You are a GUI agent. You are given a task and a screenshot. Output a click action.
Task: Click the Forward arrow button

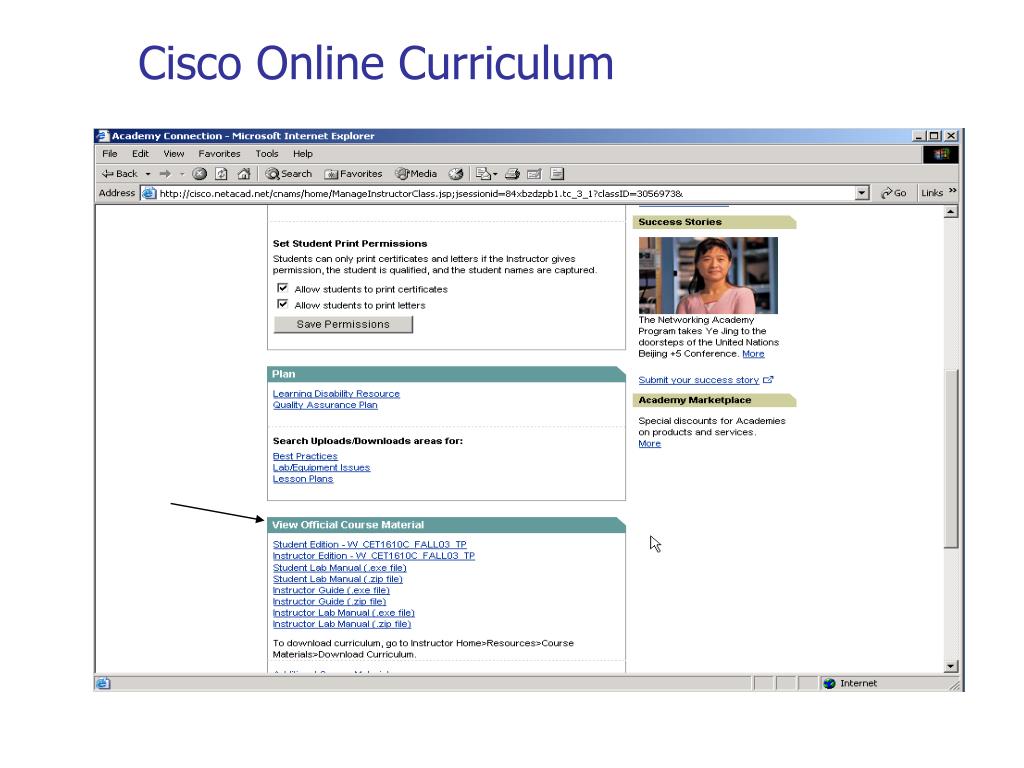pos(165,174)
